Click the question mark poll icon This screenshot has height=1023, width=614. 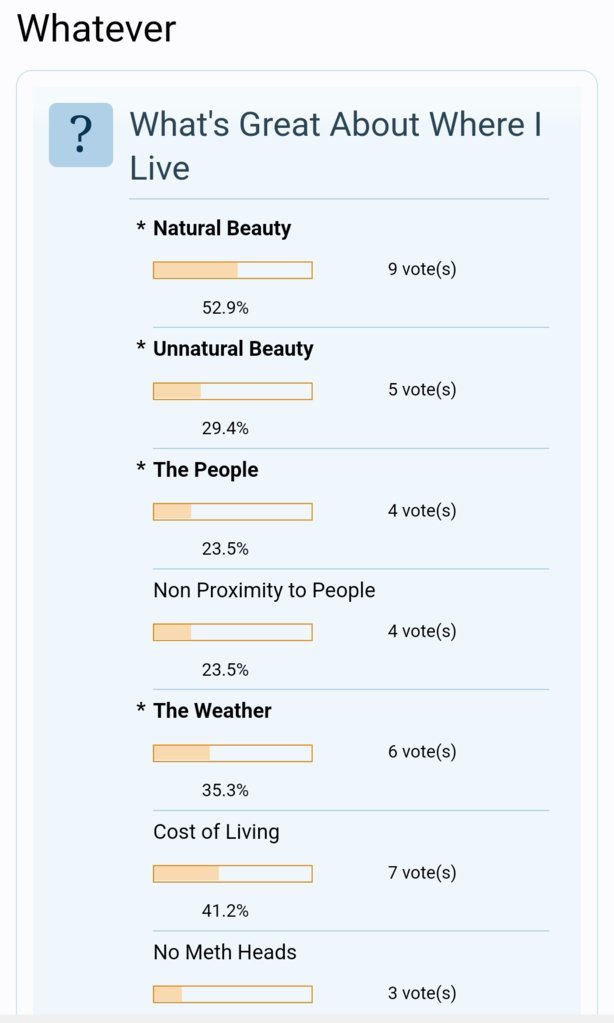coord(81,135)
